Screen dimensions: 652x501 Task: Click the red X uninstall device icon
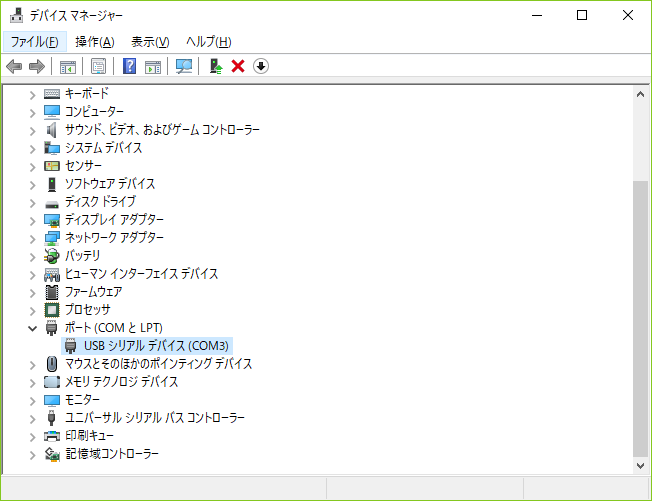pos(238,67)
